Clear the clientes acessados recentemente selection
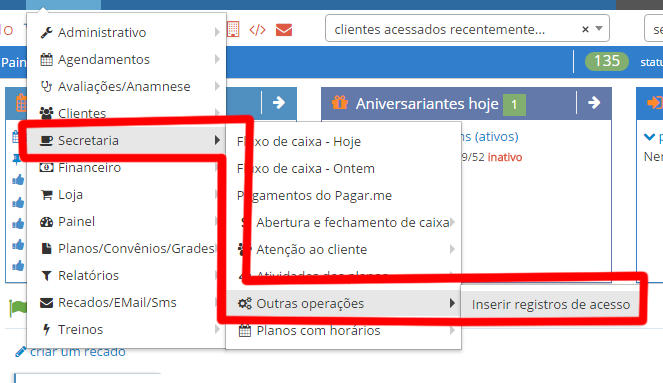Viewport: 663px width, 383px height. [x=585, y=29]
